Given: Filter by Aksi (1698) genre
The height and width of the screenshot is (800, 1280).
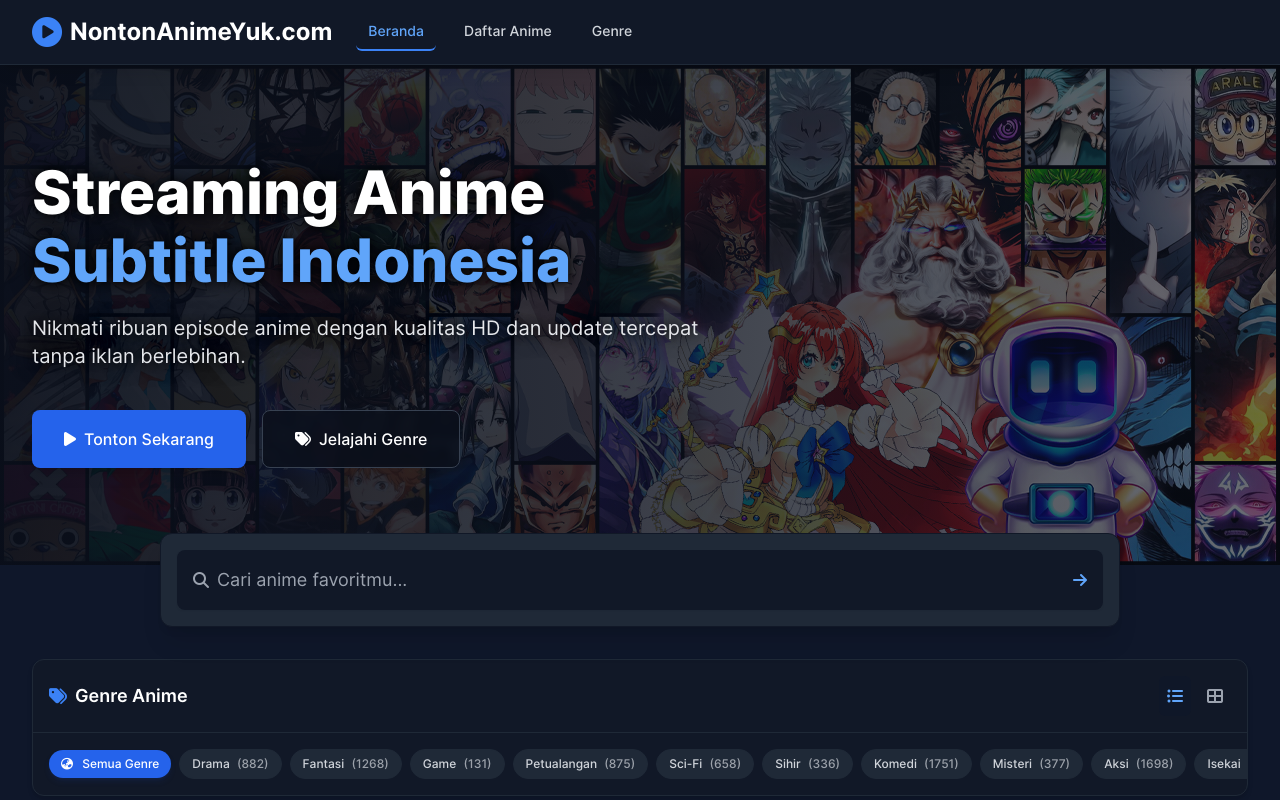Looking at the screenshot, I should click(1139, 764).
